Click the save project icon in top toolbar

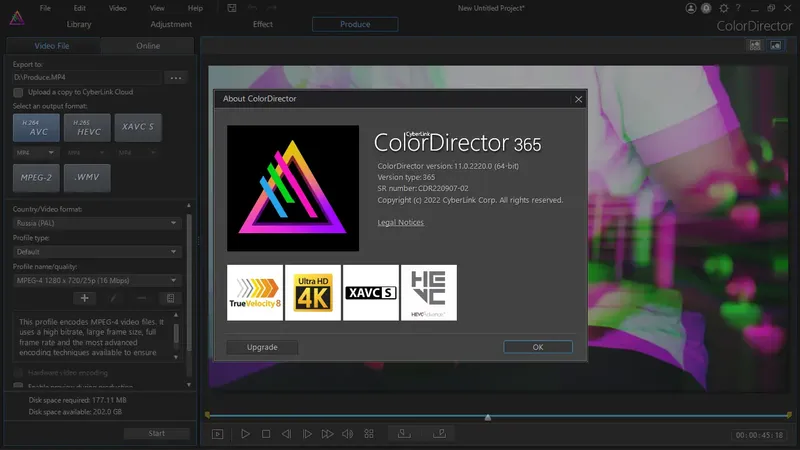232,8
